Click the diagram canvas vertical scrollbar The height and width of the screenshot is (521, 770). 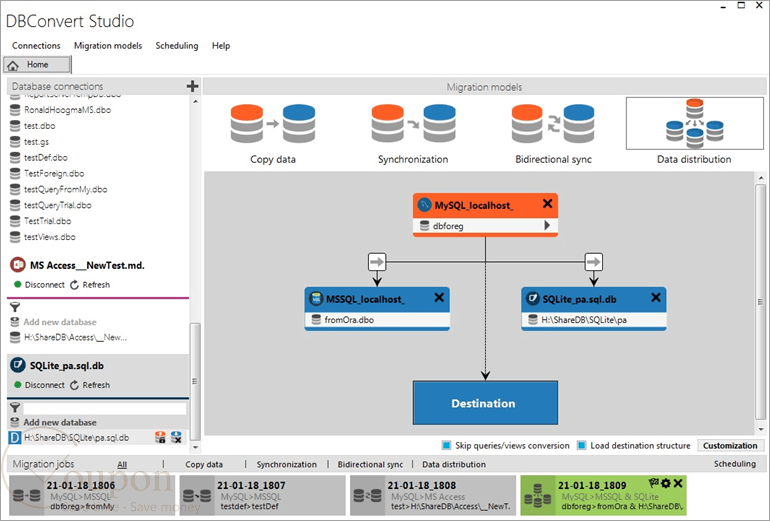coord(761,302)
